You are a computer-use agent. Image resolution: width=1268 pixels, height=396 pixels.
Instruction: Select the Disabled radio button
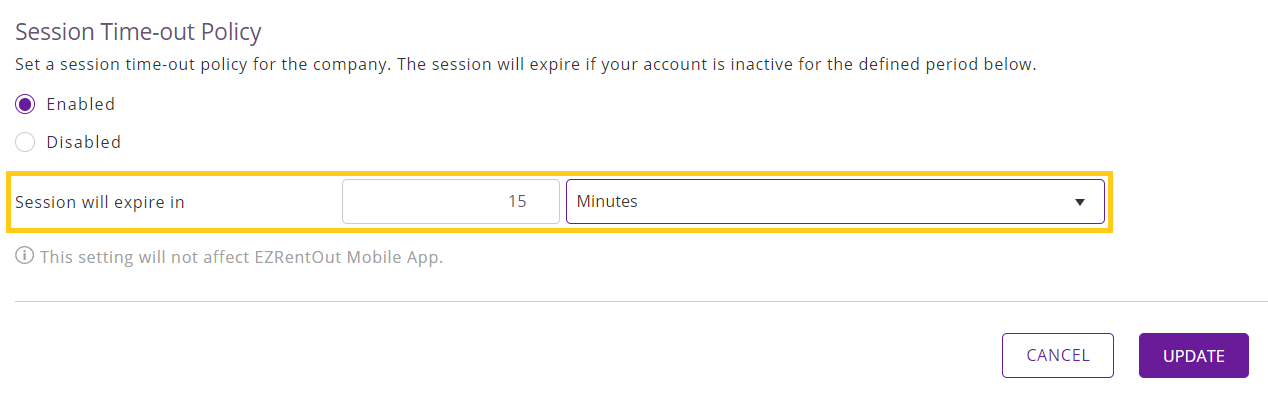tap(26, 142)
